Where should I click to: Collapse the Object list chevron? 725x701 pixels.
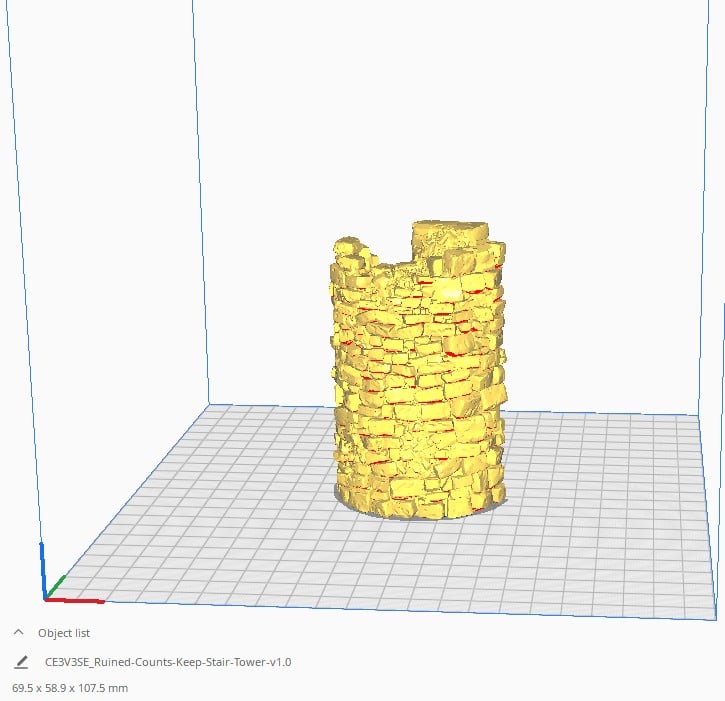(19, 633)
